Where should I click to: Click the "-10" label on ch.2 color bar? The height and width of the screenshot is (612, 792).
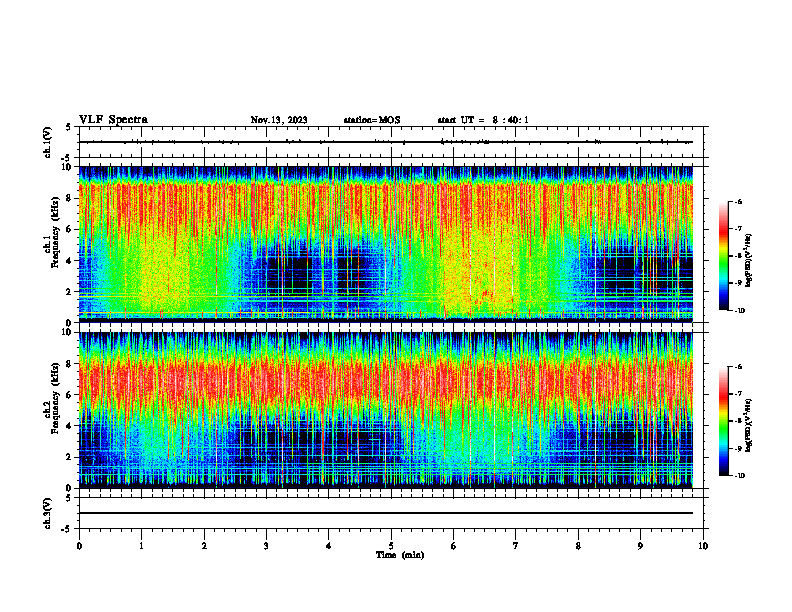click(739, 476)
